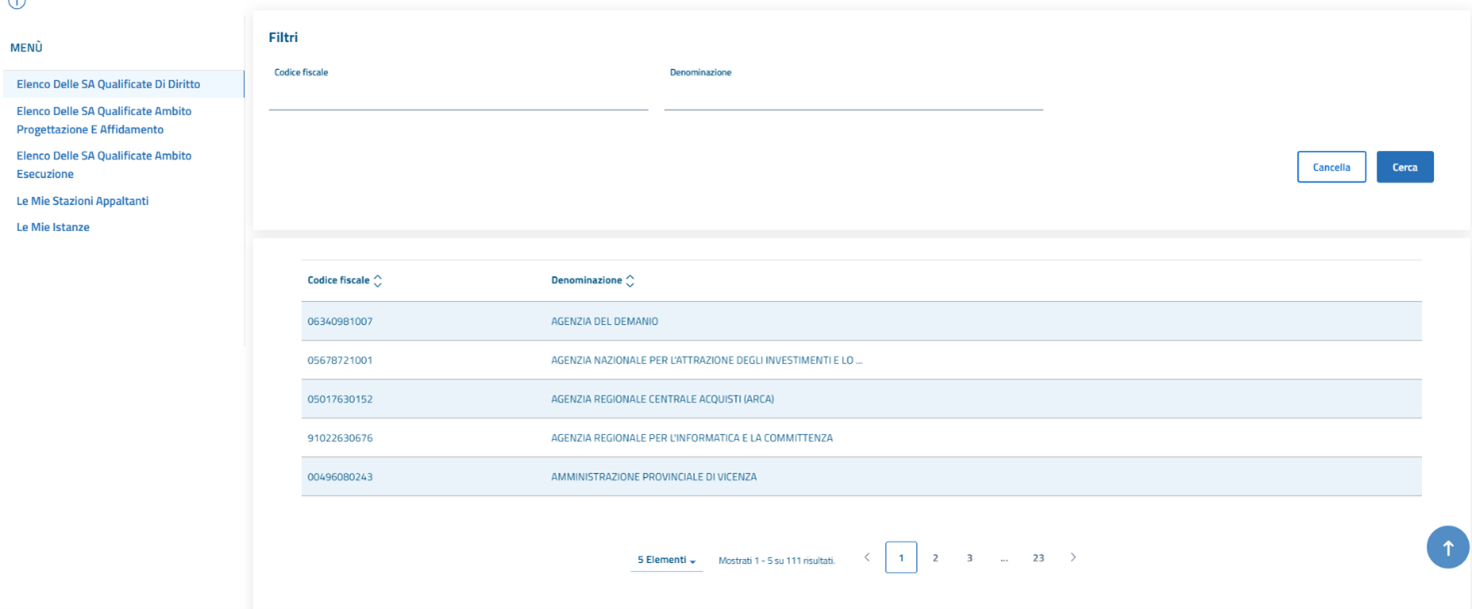
Task: Open the 5 Elementi page-size dropdown
Action: coord(666,560)
